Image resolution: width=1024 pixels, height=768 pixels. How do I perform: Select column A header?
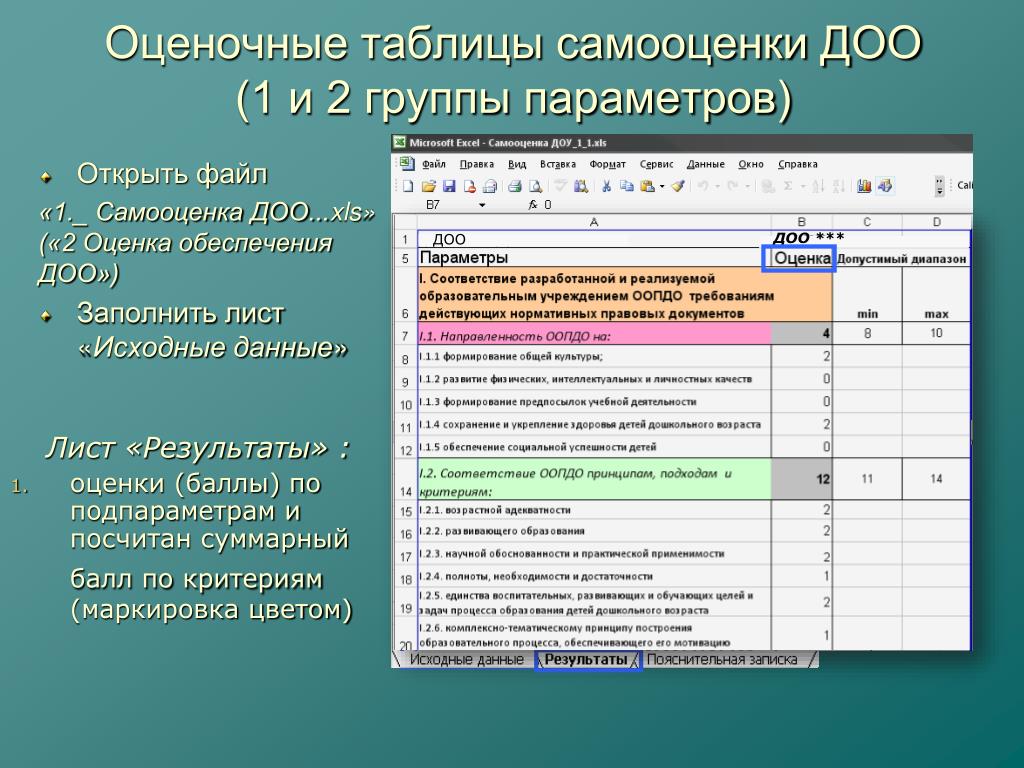(594, 222)
